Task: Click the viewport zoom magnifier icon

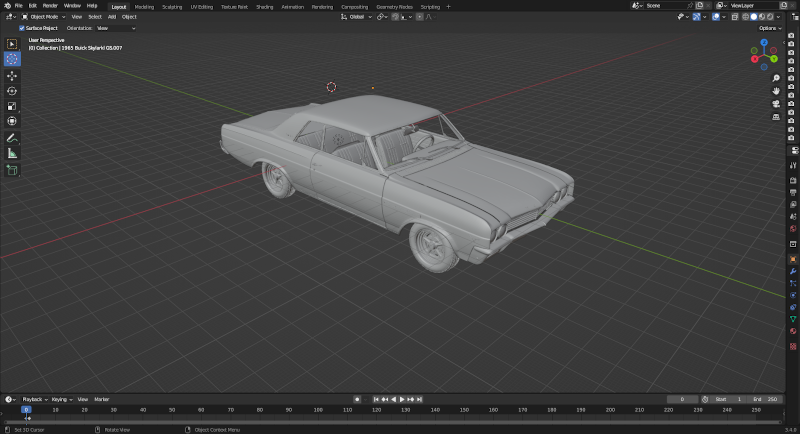Action: [x=776, y=78]
